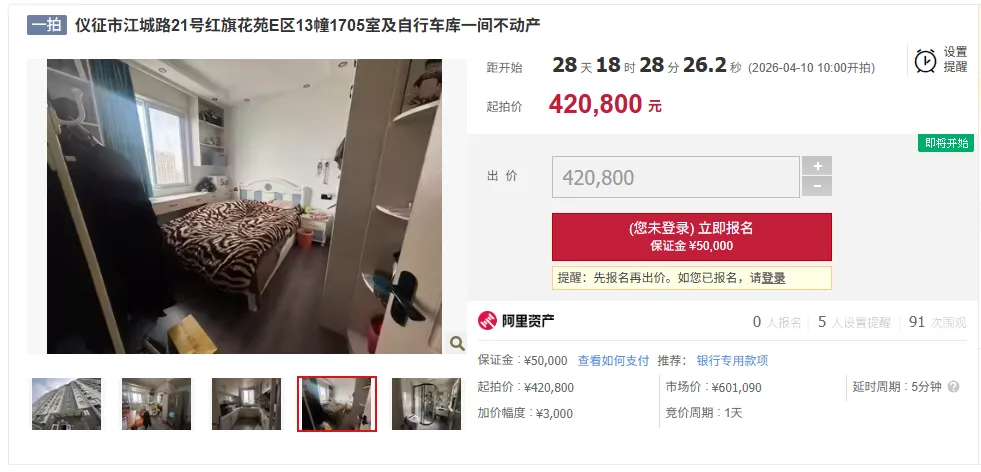Screen dimensions: 981x472
Task: Select the building exterior thumbnail
Action: (66, 404)
